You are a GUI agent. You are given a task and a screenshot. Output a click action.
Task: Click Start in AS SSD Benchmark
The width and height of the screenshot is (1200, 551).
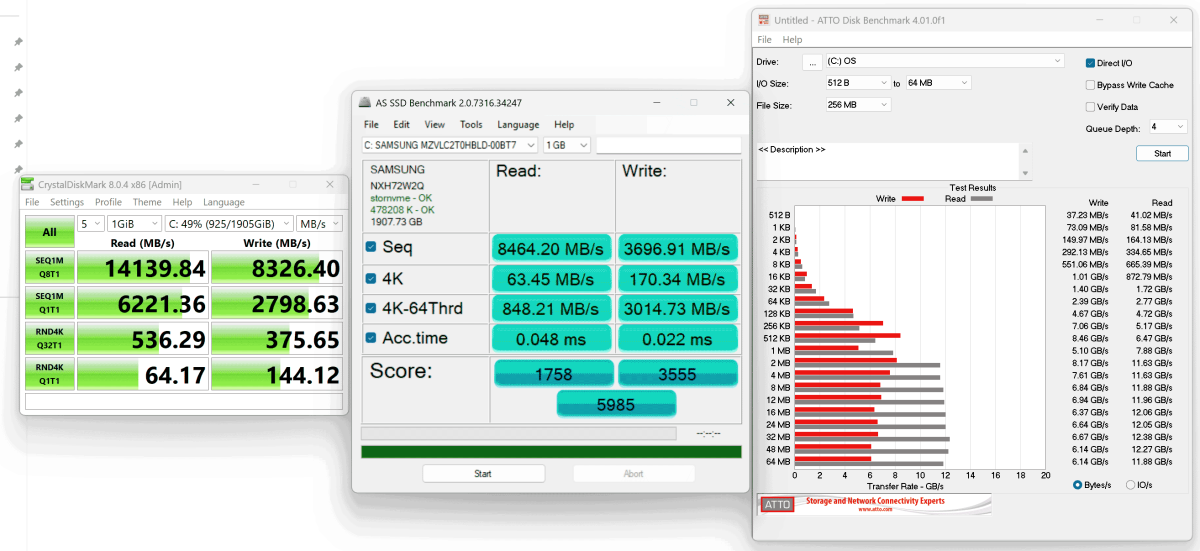tap(482, 474)
